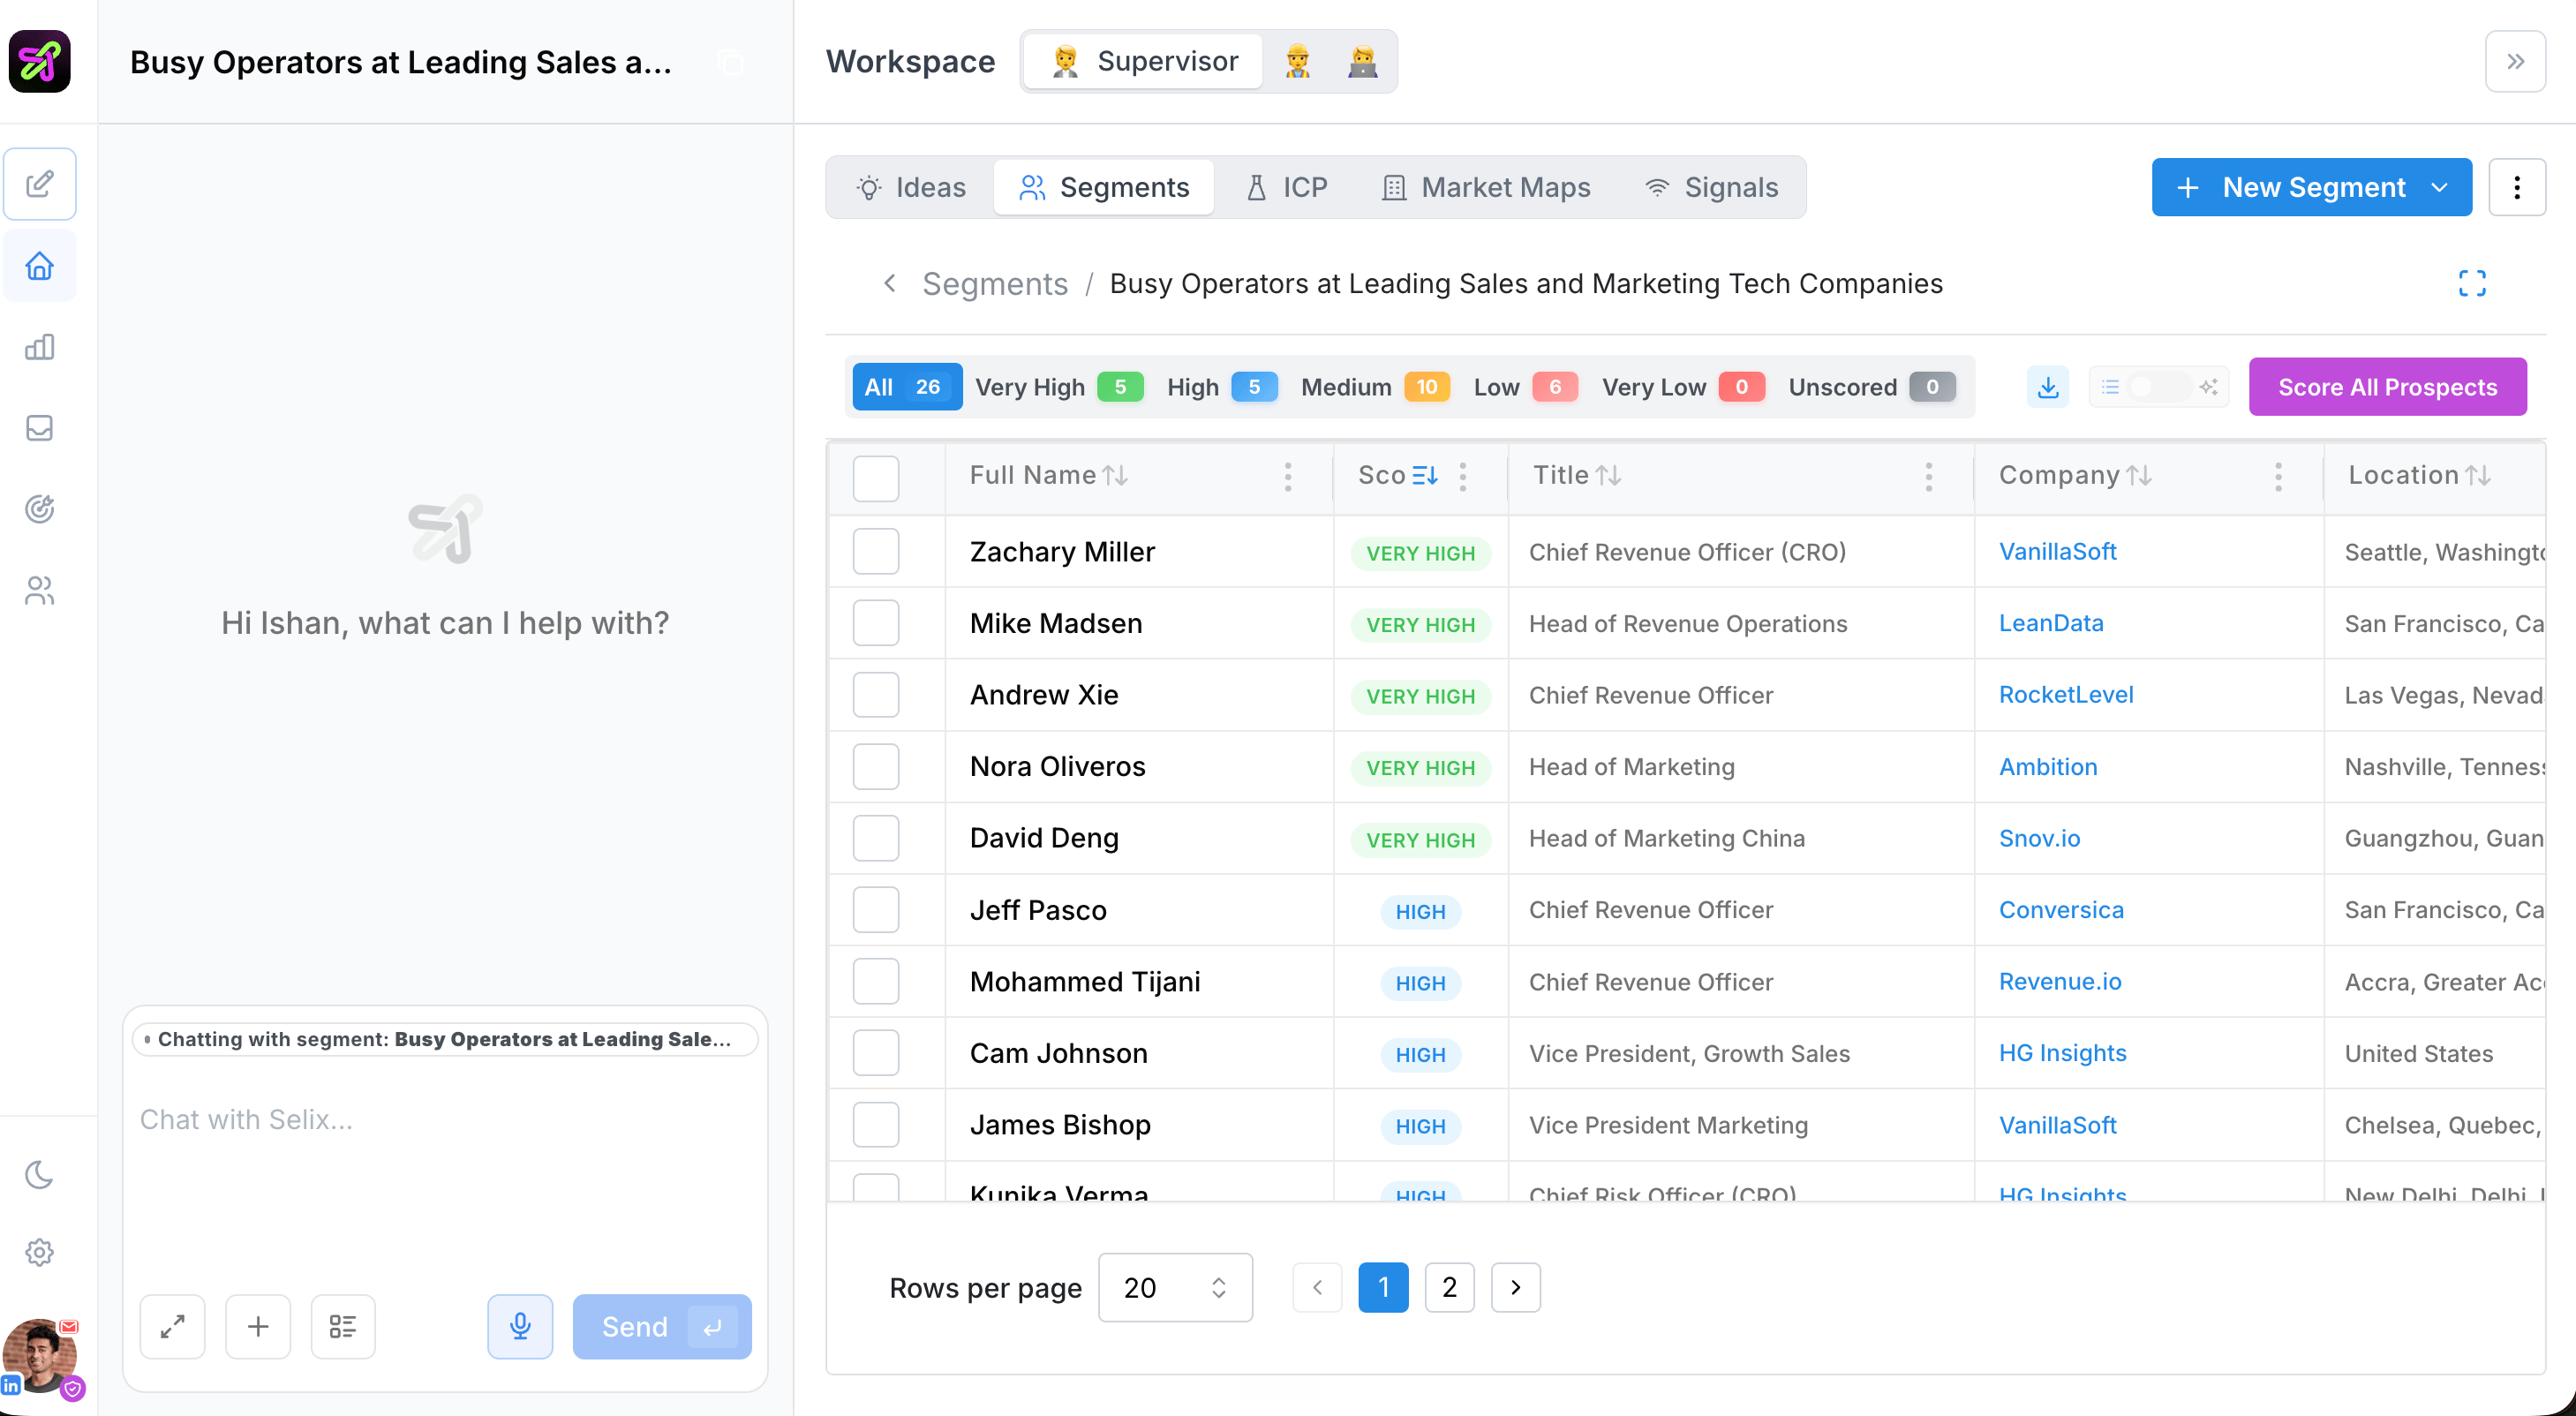Enter fullscreen view of the segment
The width and height of the screenshot is (2576, 1416).
point(2472,284)
